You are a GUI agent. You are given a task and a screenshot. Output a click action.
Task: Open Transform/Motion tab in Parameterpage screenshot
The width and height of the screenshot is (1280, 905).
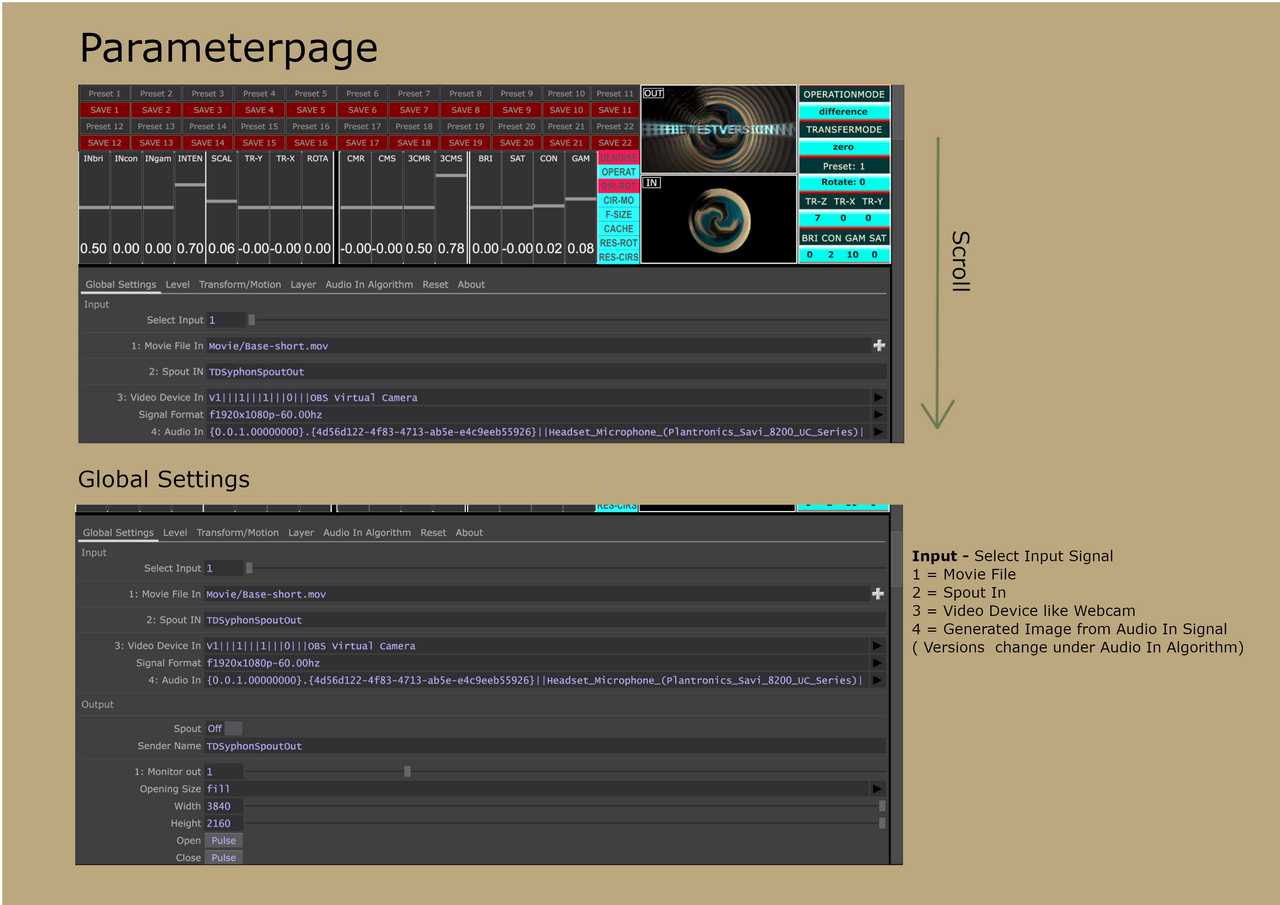[x=240, y=284]
